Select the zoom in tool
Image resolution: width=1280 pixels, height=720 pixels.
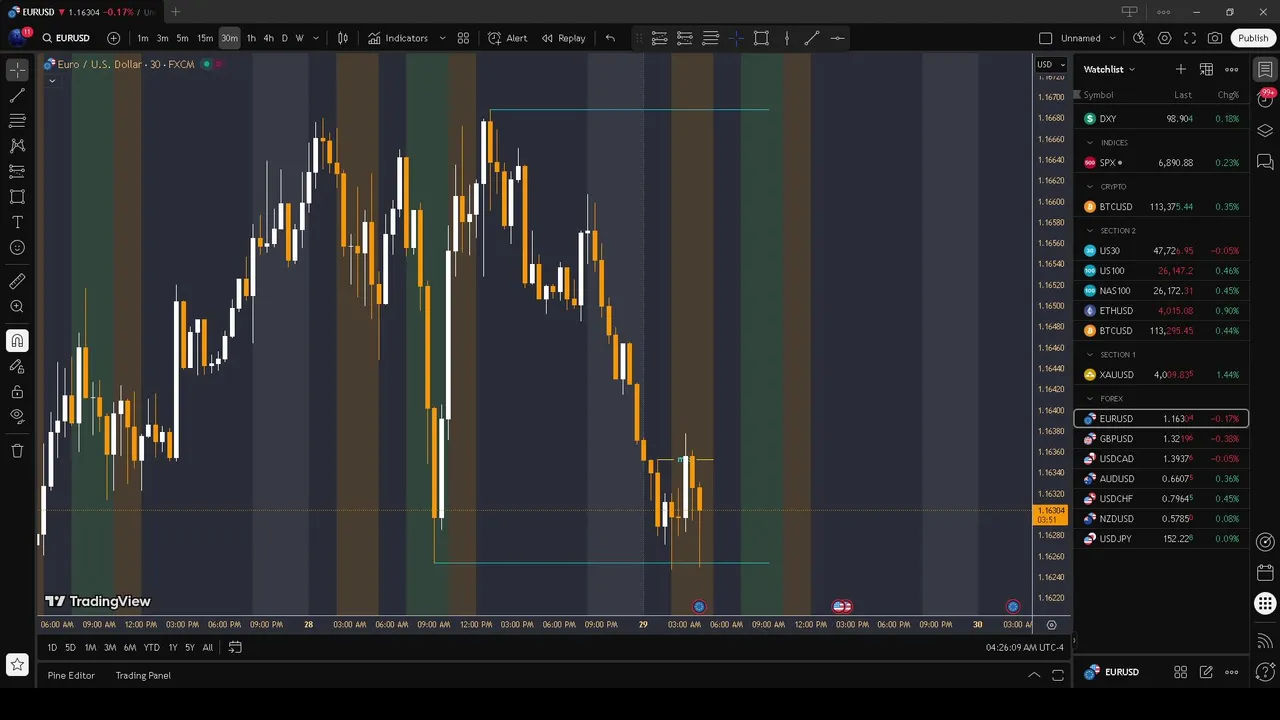click(x=17, y=307)
